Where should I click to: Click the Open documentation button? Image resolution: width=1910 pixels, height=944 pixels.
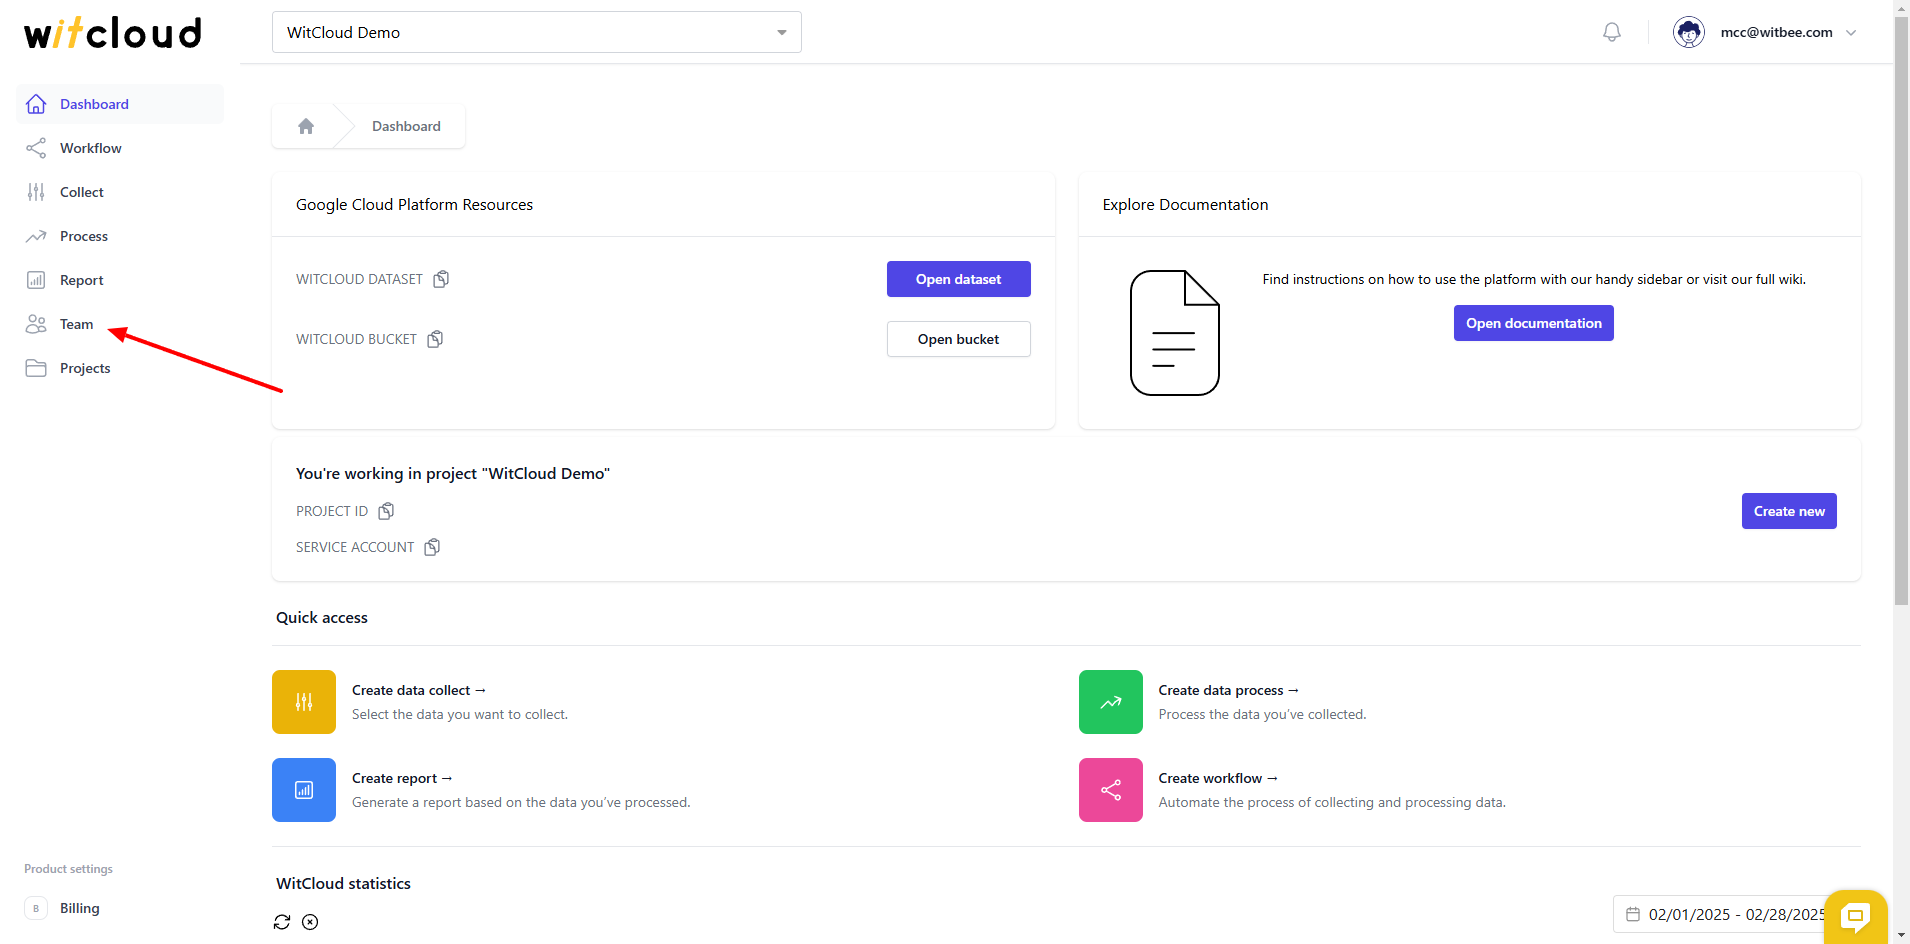click(x=1534, y=323)
